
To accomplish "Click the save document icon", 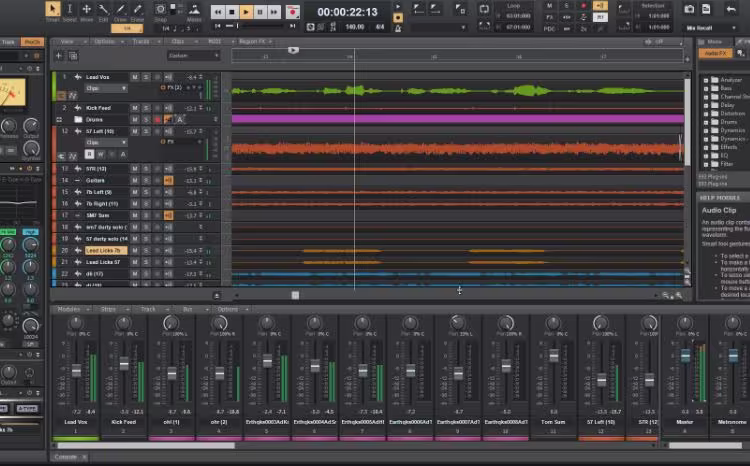I will (x=706, y=9).
